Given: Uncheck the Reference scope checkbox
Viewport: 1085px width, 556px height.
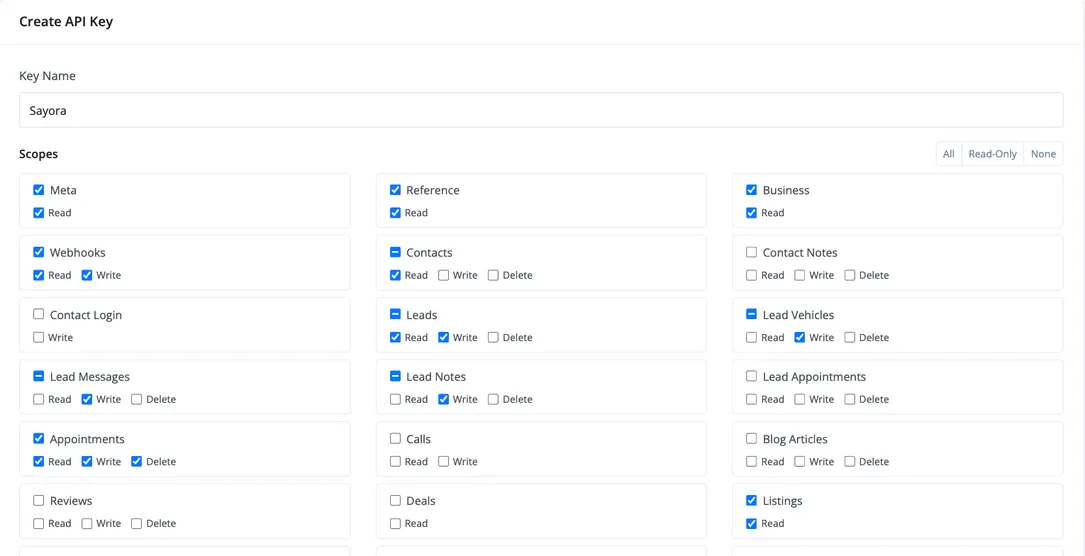Looking at the screenshot, I should [395, 190].
